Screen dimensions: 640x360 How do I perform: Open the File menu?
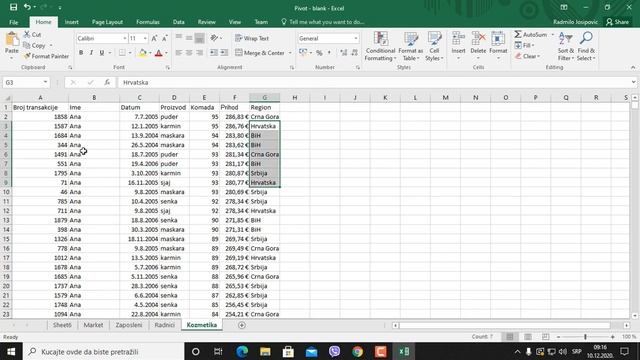(x=13, y=22)
